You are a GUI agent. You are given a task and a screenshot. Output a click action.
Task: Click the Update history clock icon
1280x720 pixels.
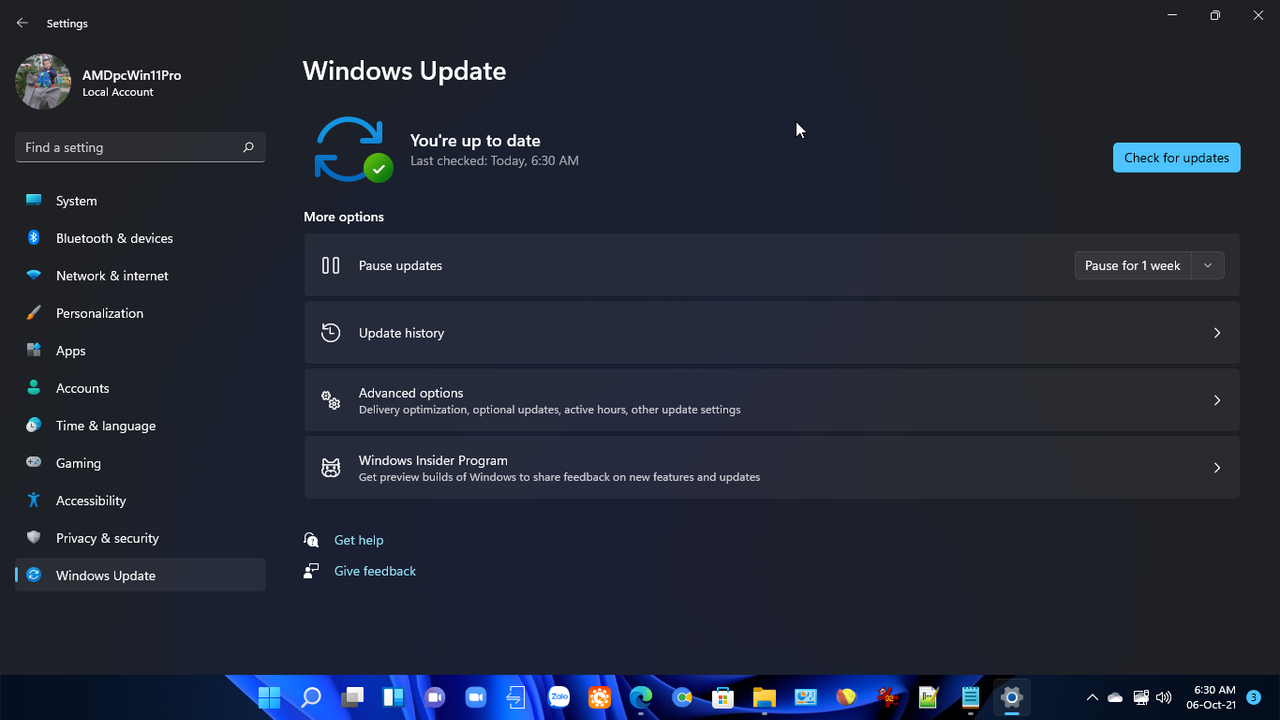[331, 333]
